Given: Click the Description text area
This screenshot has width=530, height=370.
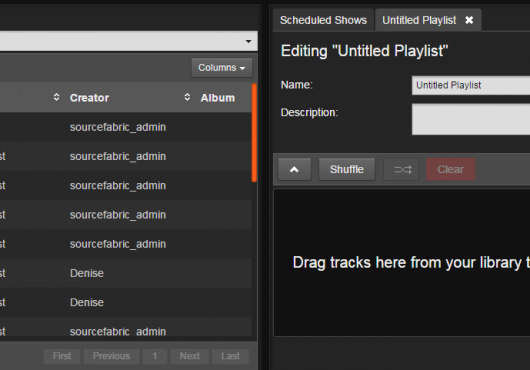Looking at the screenshot, I should (471, 119).
